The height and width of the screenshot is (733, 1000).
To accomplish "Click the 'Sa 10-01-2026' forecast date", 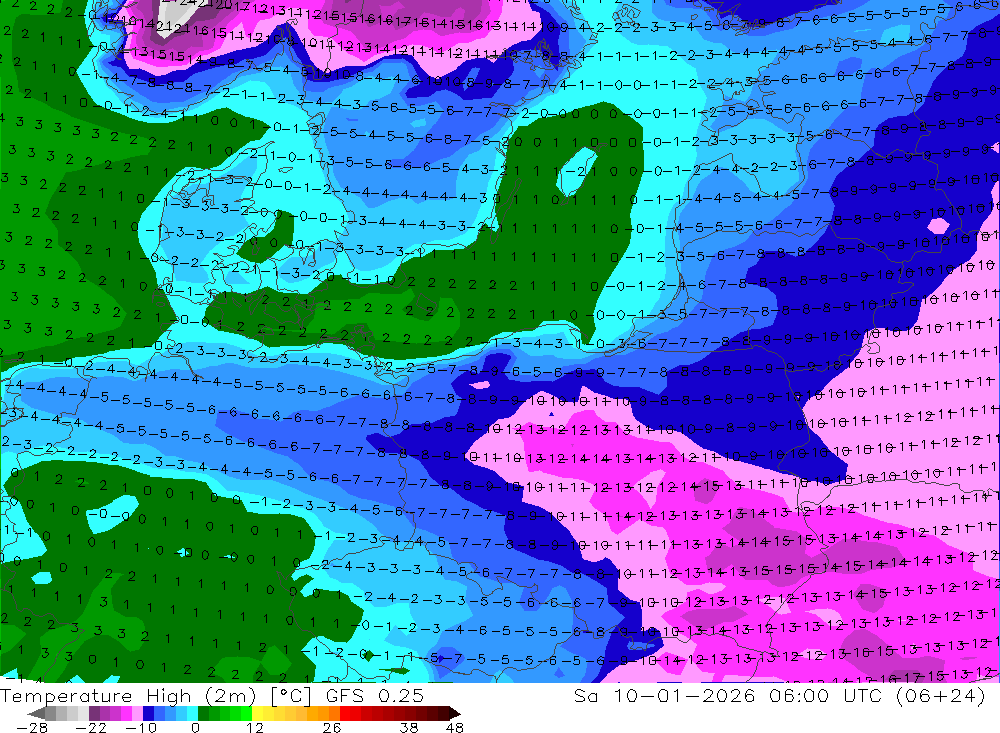I will click(x=665, y=695).
